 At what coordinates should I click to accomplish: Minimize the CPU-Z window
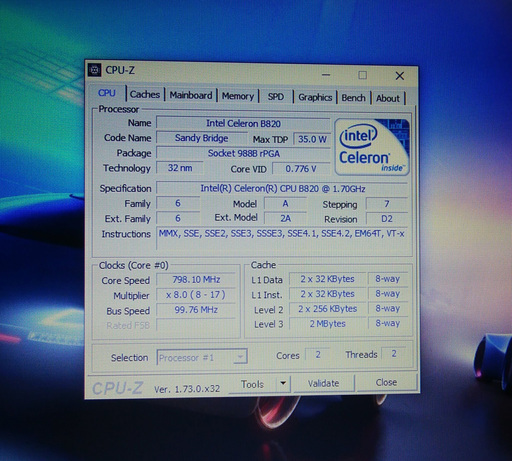coord(326,75)
